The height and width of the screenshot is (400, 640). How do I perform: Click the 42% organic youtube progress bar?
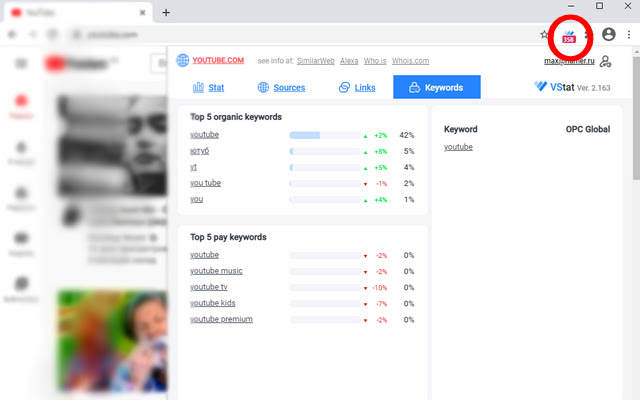[325, 135]
